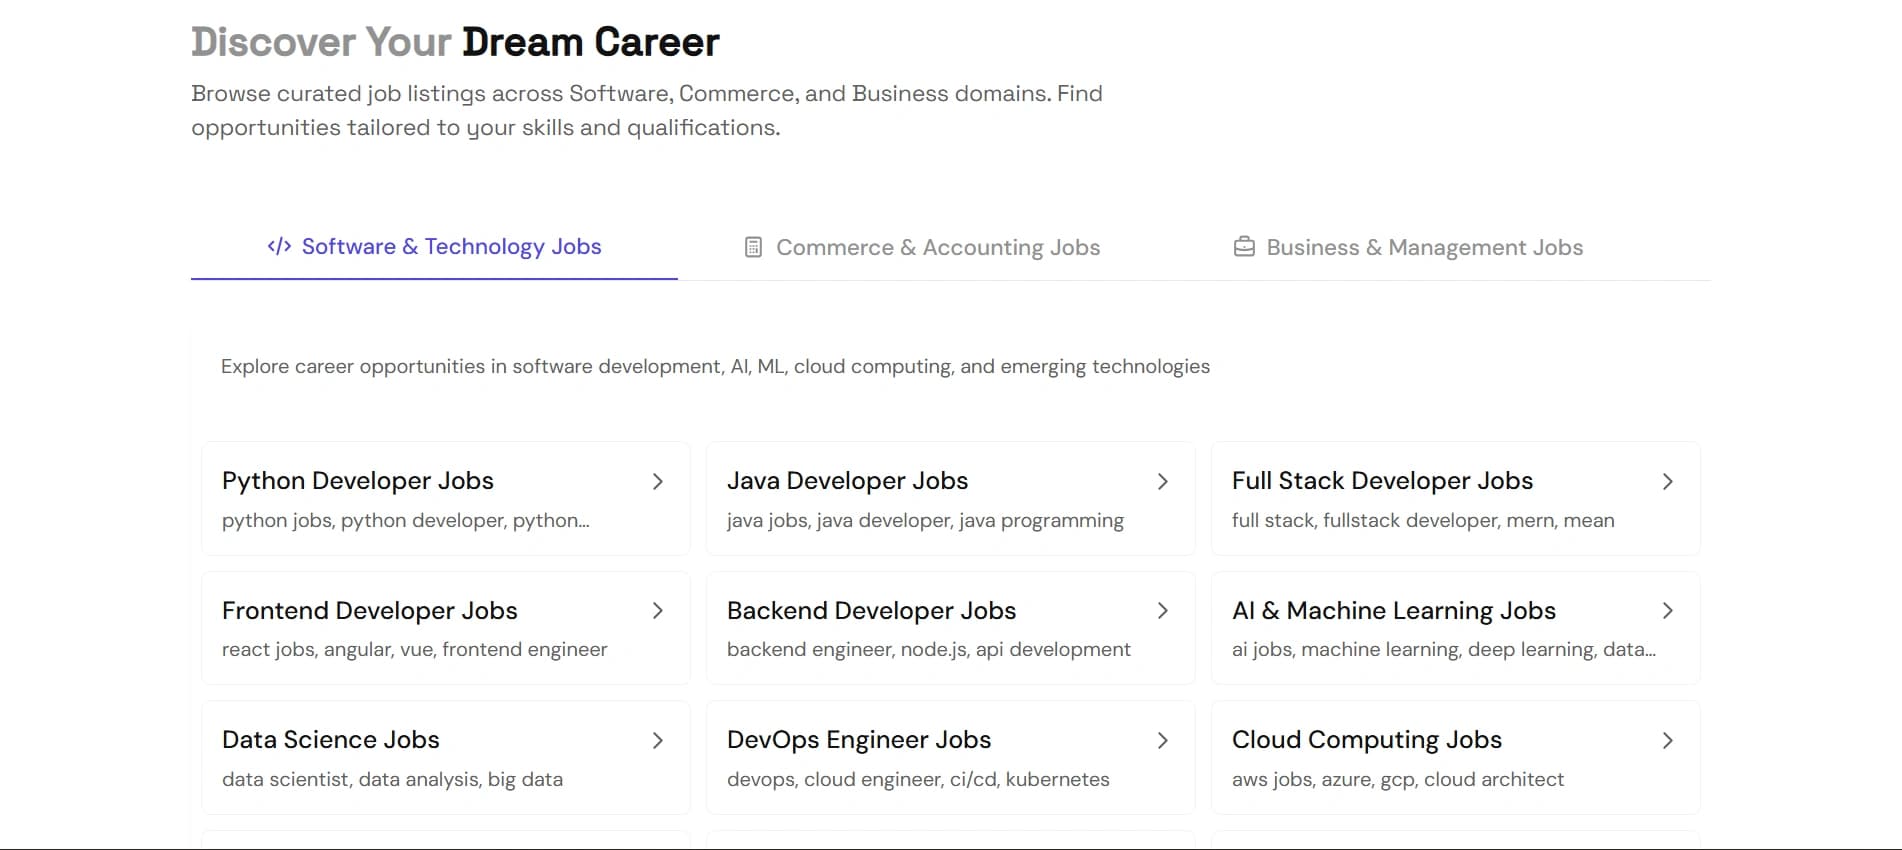Viewport: 1902px width, 850px height.
Task: Expand the Full Stack Developer Jobs chevron
Action: tap(1669, 482)
